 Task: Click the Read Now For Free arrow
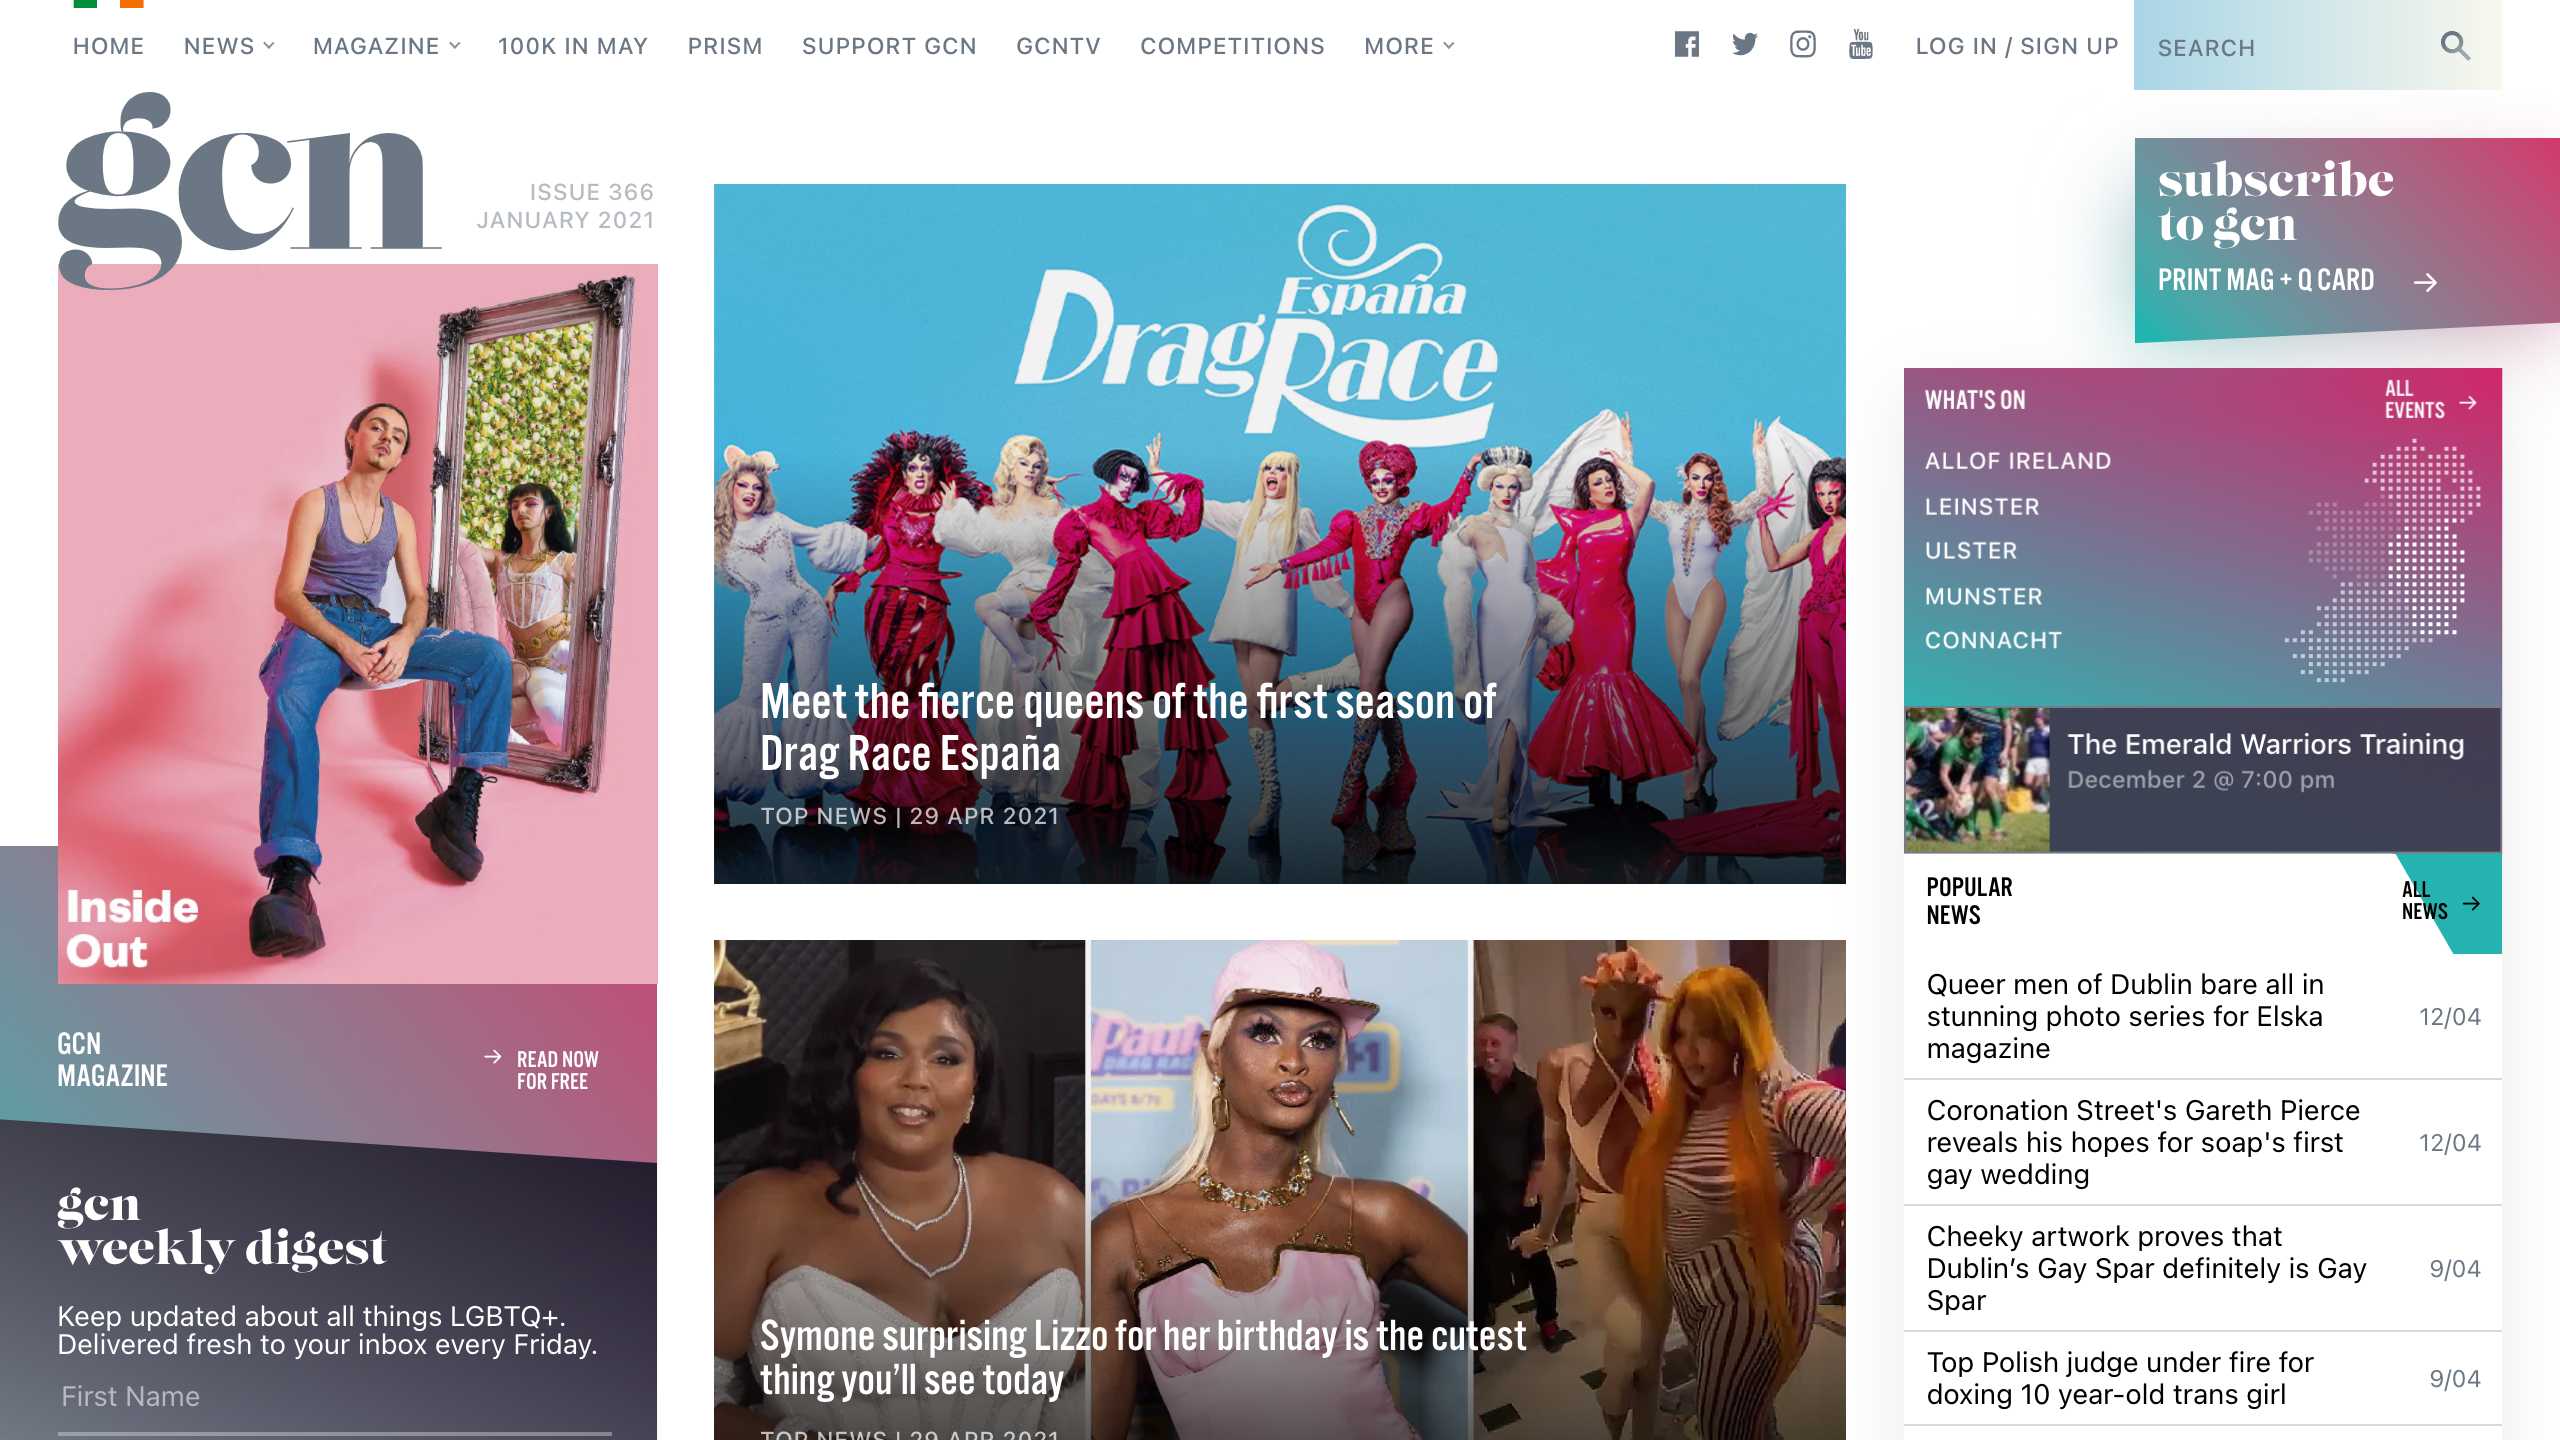point(493,1057)
